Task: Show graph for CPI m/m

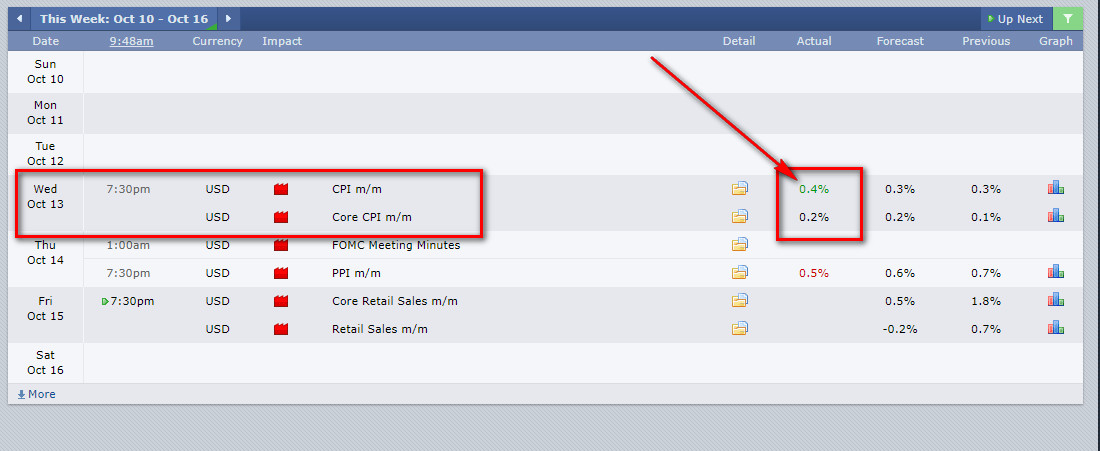Action: [x=1055, y=188]
